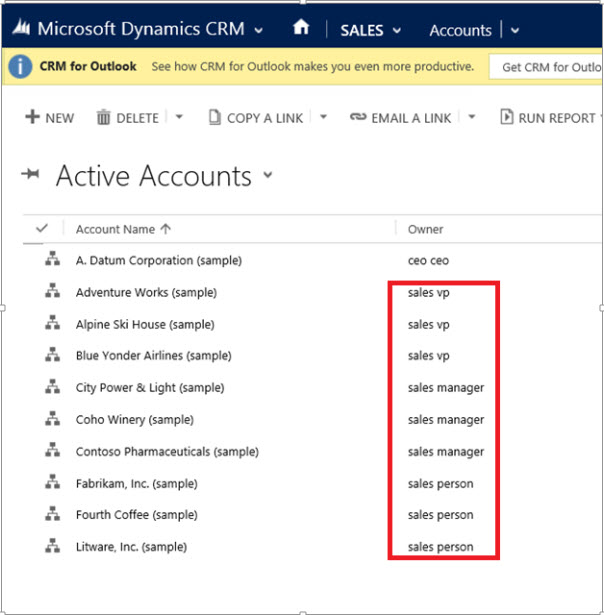604x615 pixels.
Task: Click the CRM for Outlook info icon
Action: coord(20,67)
